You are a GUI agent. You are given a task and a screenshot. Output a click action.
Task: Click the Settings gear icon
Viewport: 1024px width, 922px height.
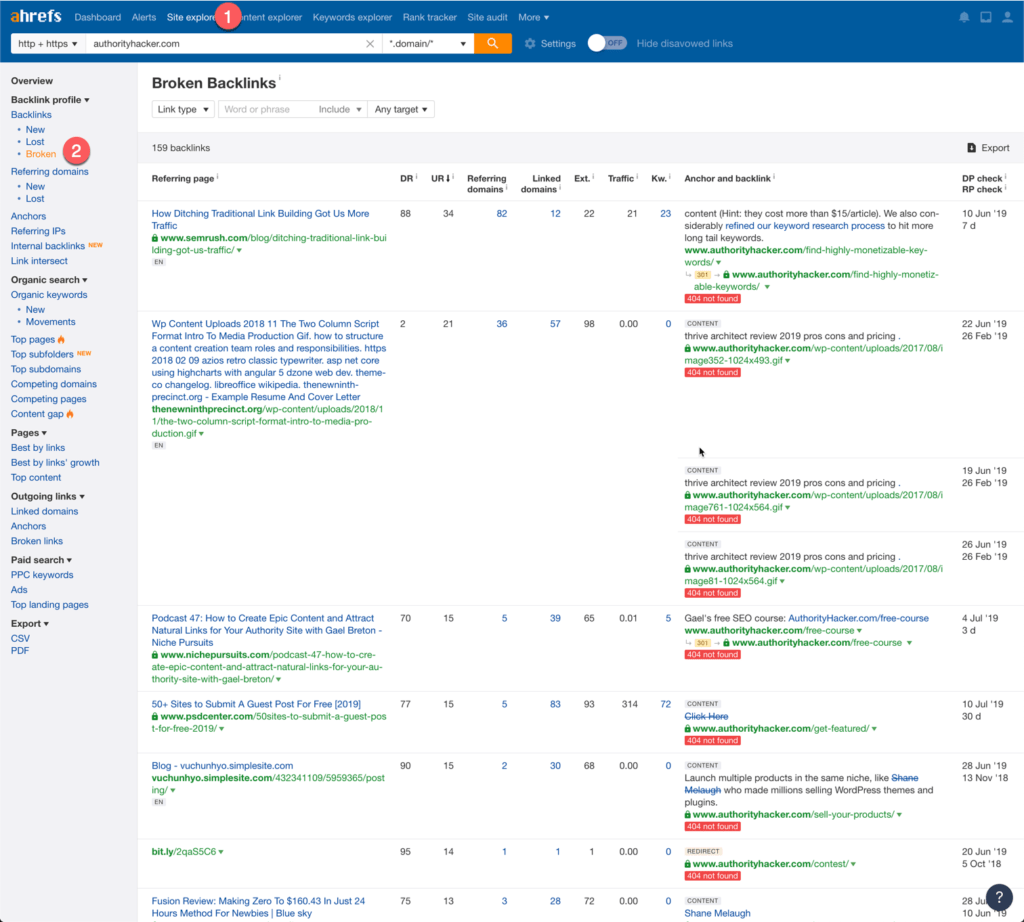click(530, 44)
